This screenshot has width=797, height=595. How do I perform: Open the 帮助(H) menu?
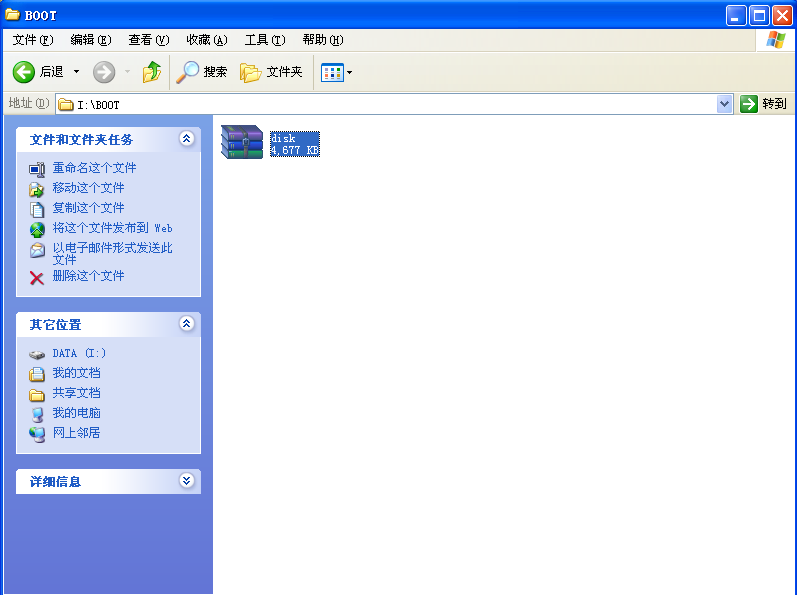click(323, 40)
